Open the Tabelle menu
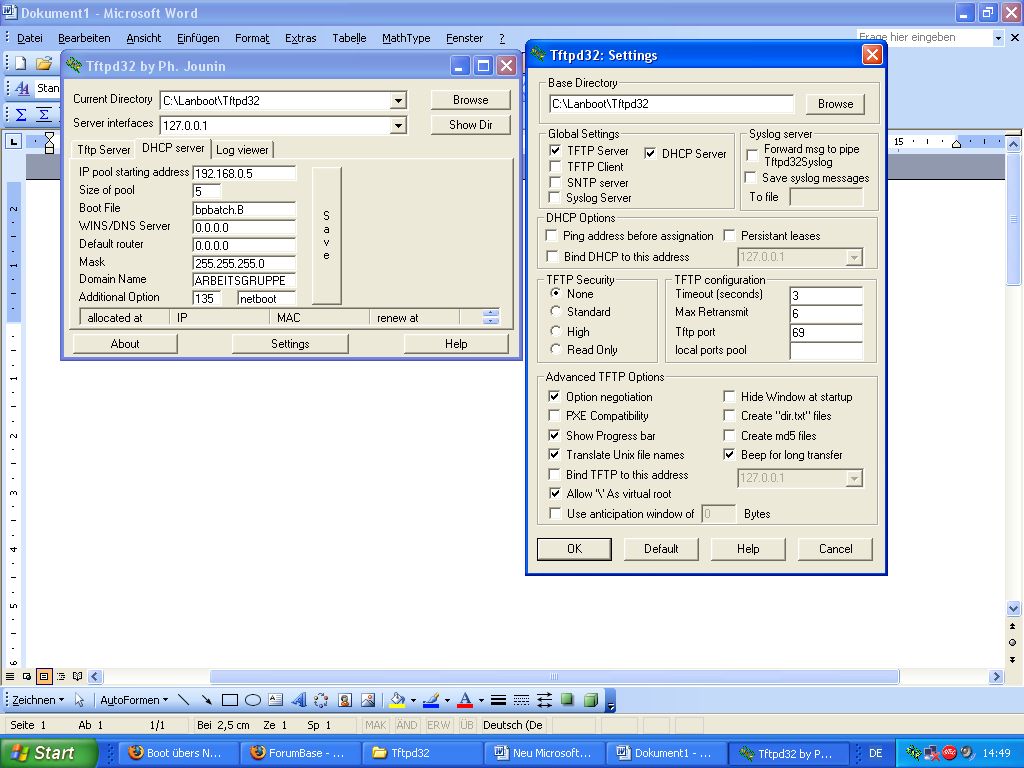Screen dimensions: 1024x768 pyautogui.click(x=349, y=38)
